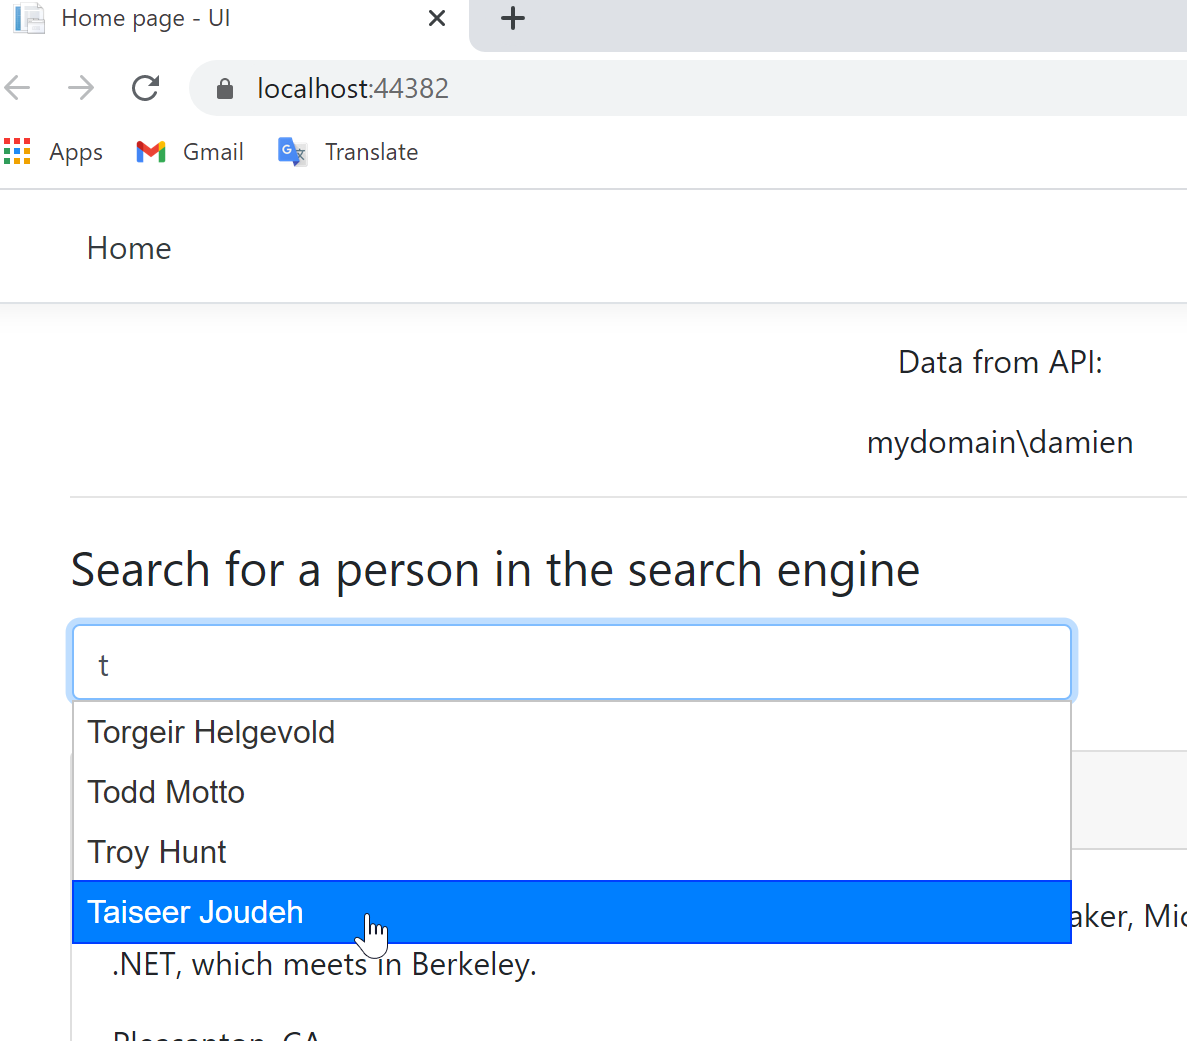The height and width of the screenshot is (1041, 1187).
Task: Select the highlighted Taiseer Joudeh suggestion
Action: coord(195,912)
